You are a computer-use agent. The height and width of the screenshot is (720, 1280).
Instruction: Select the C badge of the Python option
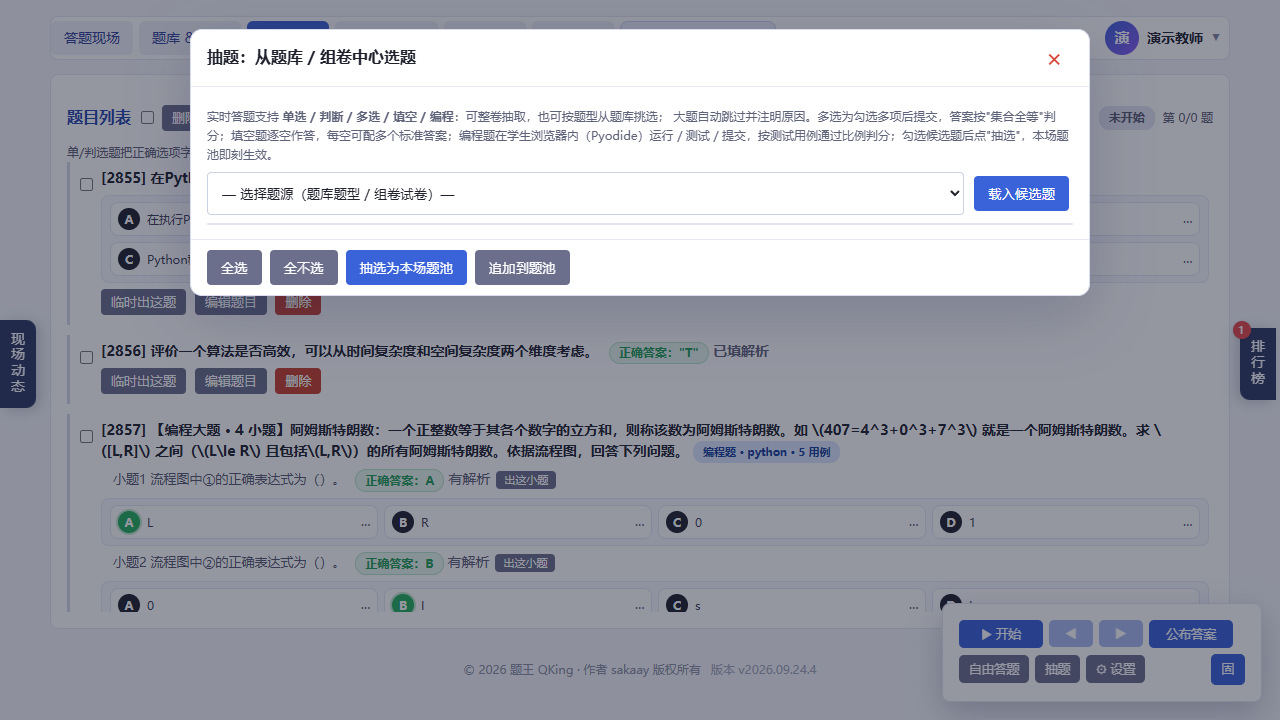tap(128, 259)
